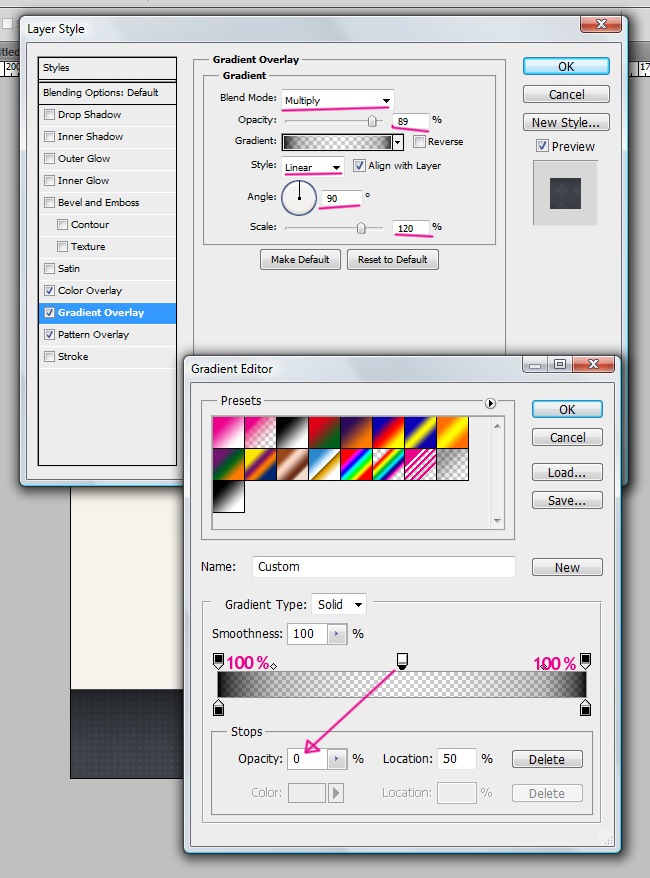Click the Angle dial control
Viewport: 650px width, 878px height.
298,198
